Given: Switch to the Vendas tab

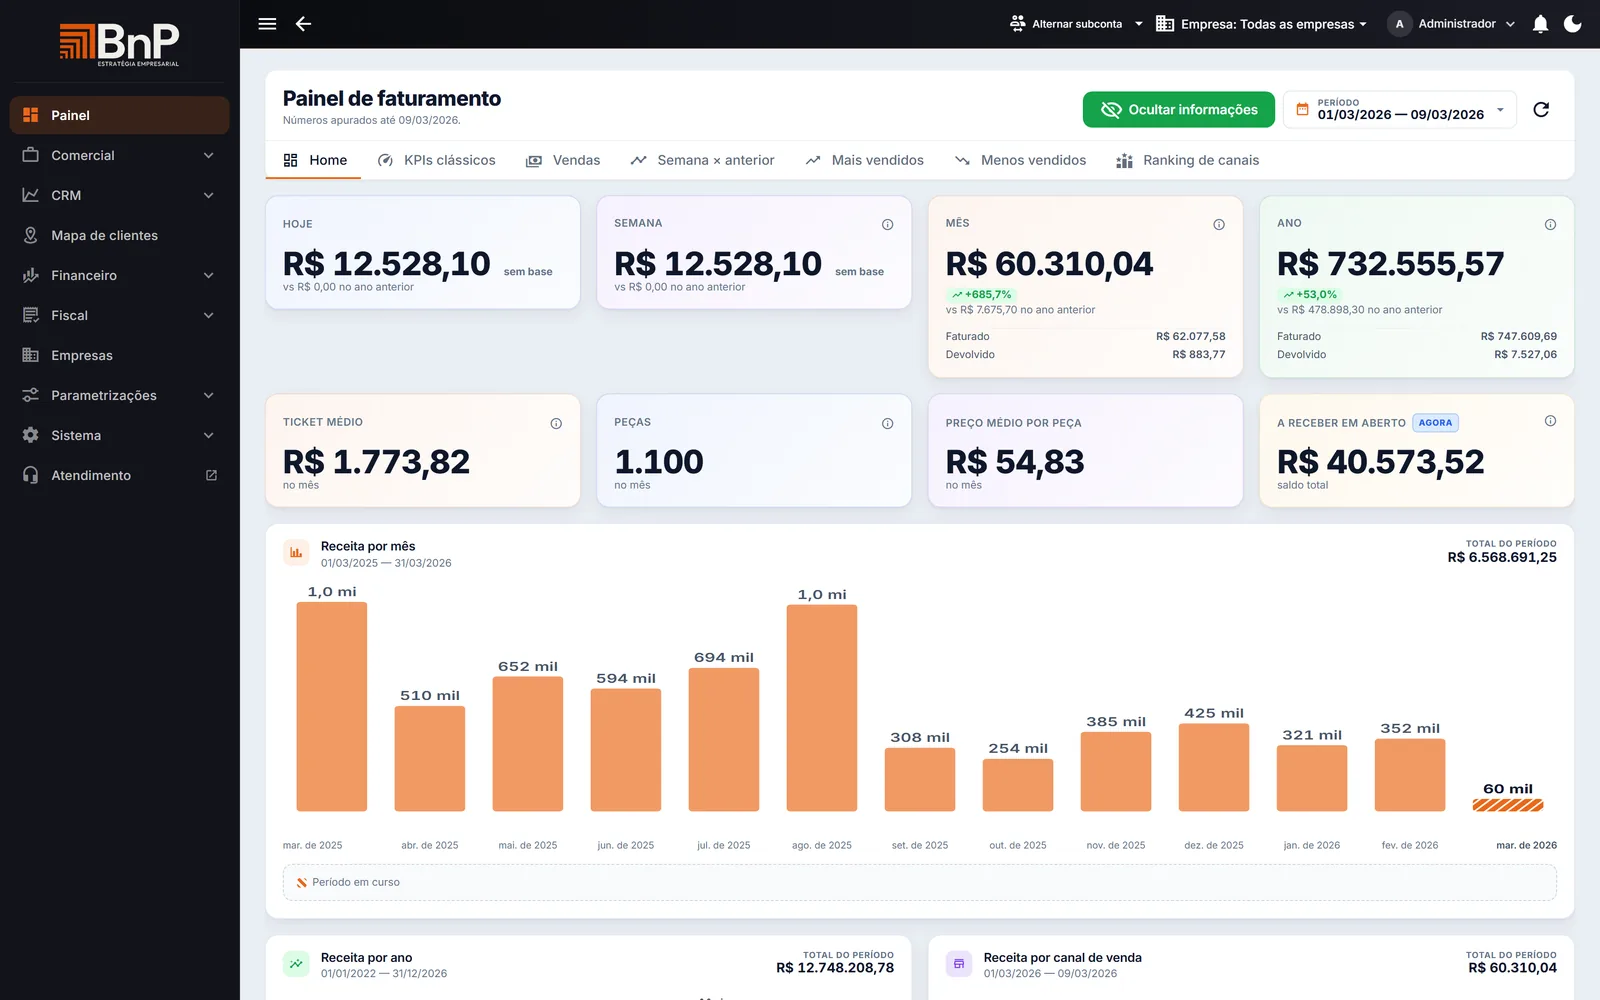Looking at the screenshot, I should (563, 160).
